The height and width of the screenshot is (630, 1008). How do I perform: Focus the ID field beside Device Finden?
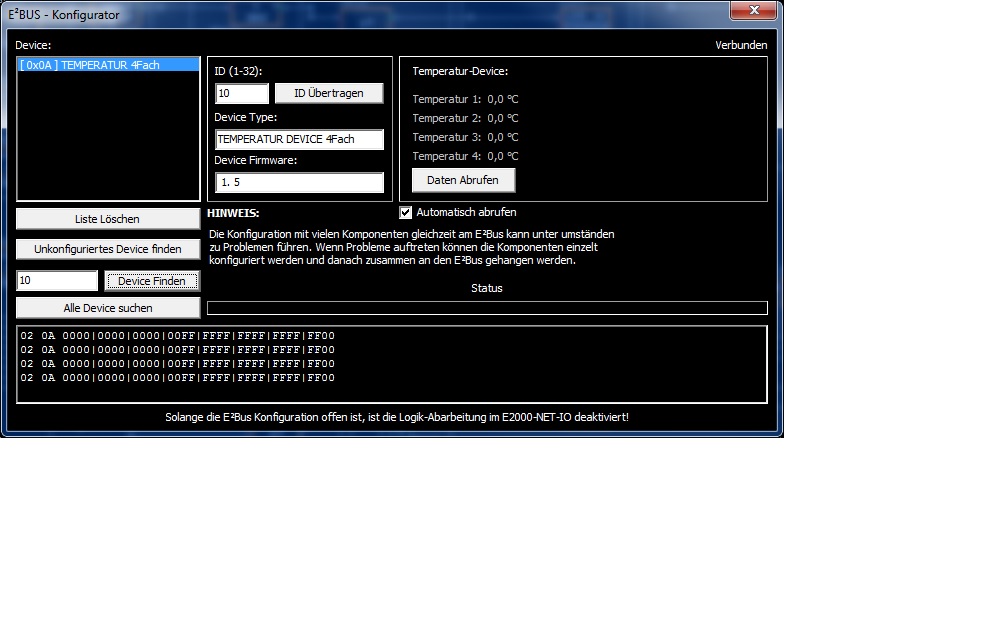[x=57, y=281]
